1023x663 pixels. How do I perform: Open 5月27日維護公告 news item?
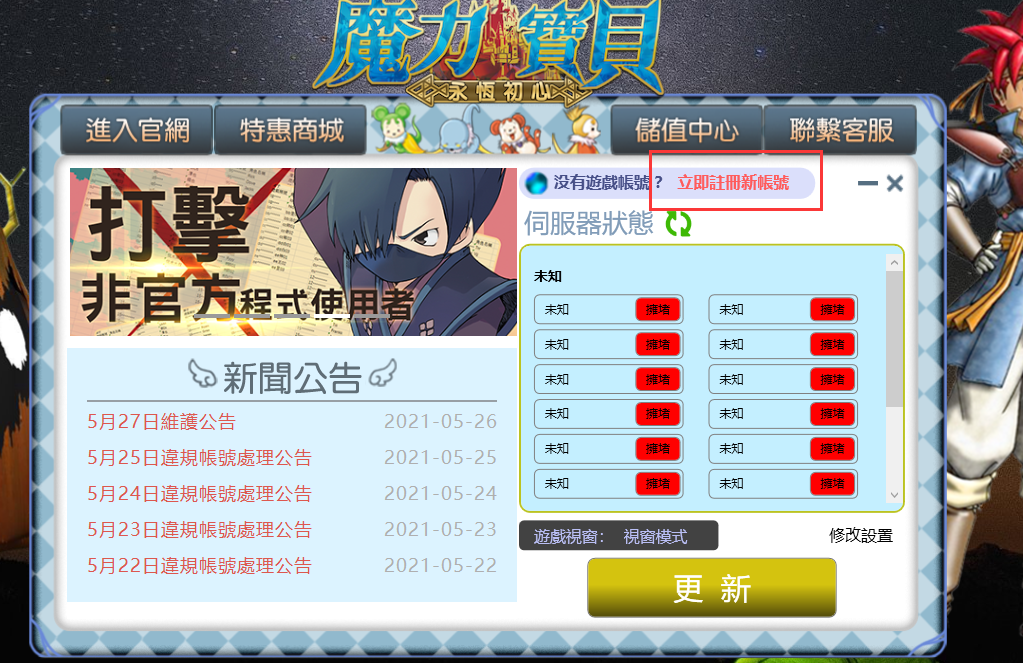click(x=161, y=422)
